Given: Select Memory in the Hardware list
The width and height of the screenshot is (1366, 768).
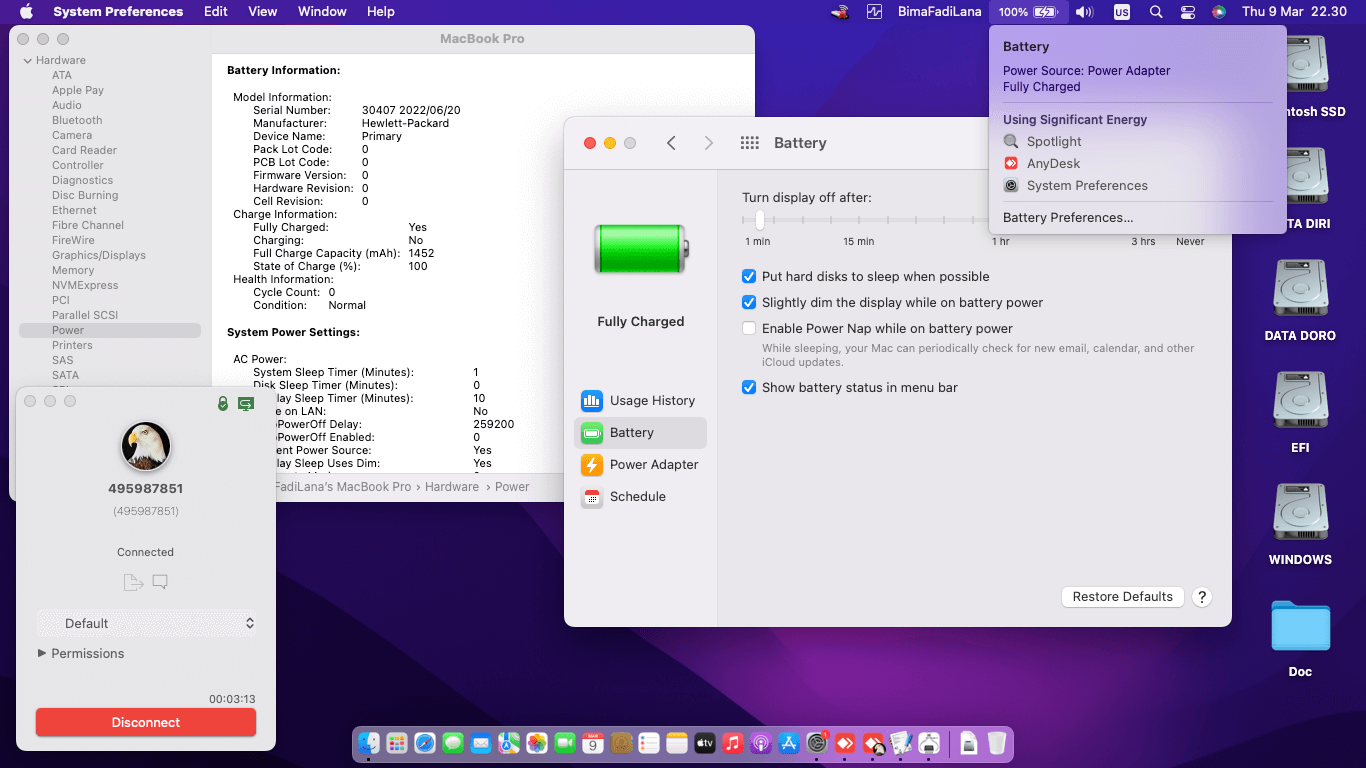Looking at the screenshot, I should point(73,270).
